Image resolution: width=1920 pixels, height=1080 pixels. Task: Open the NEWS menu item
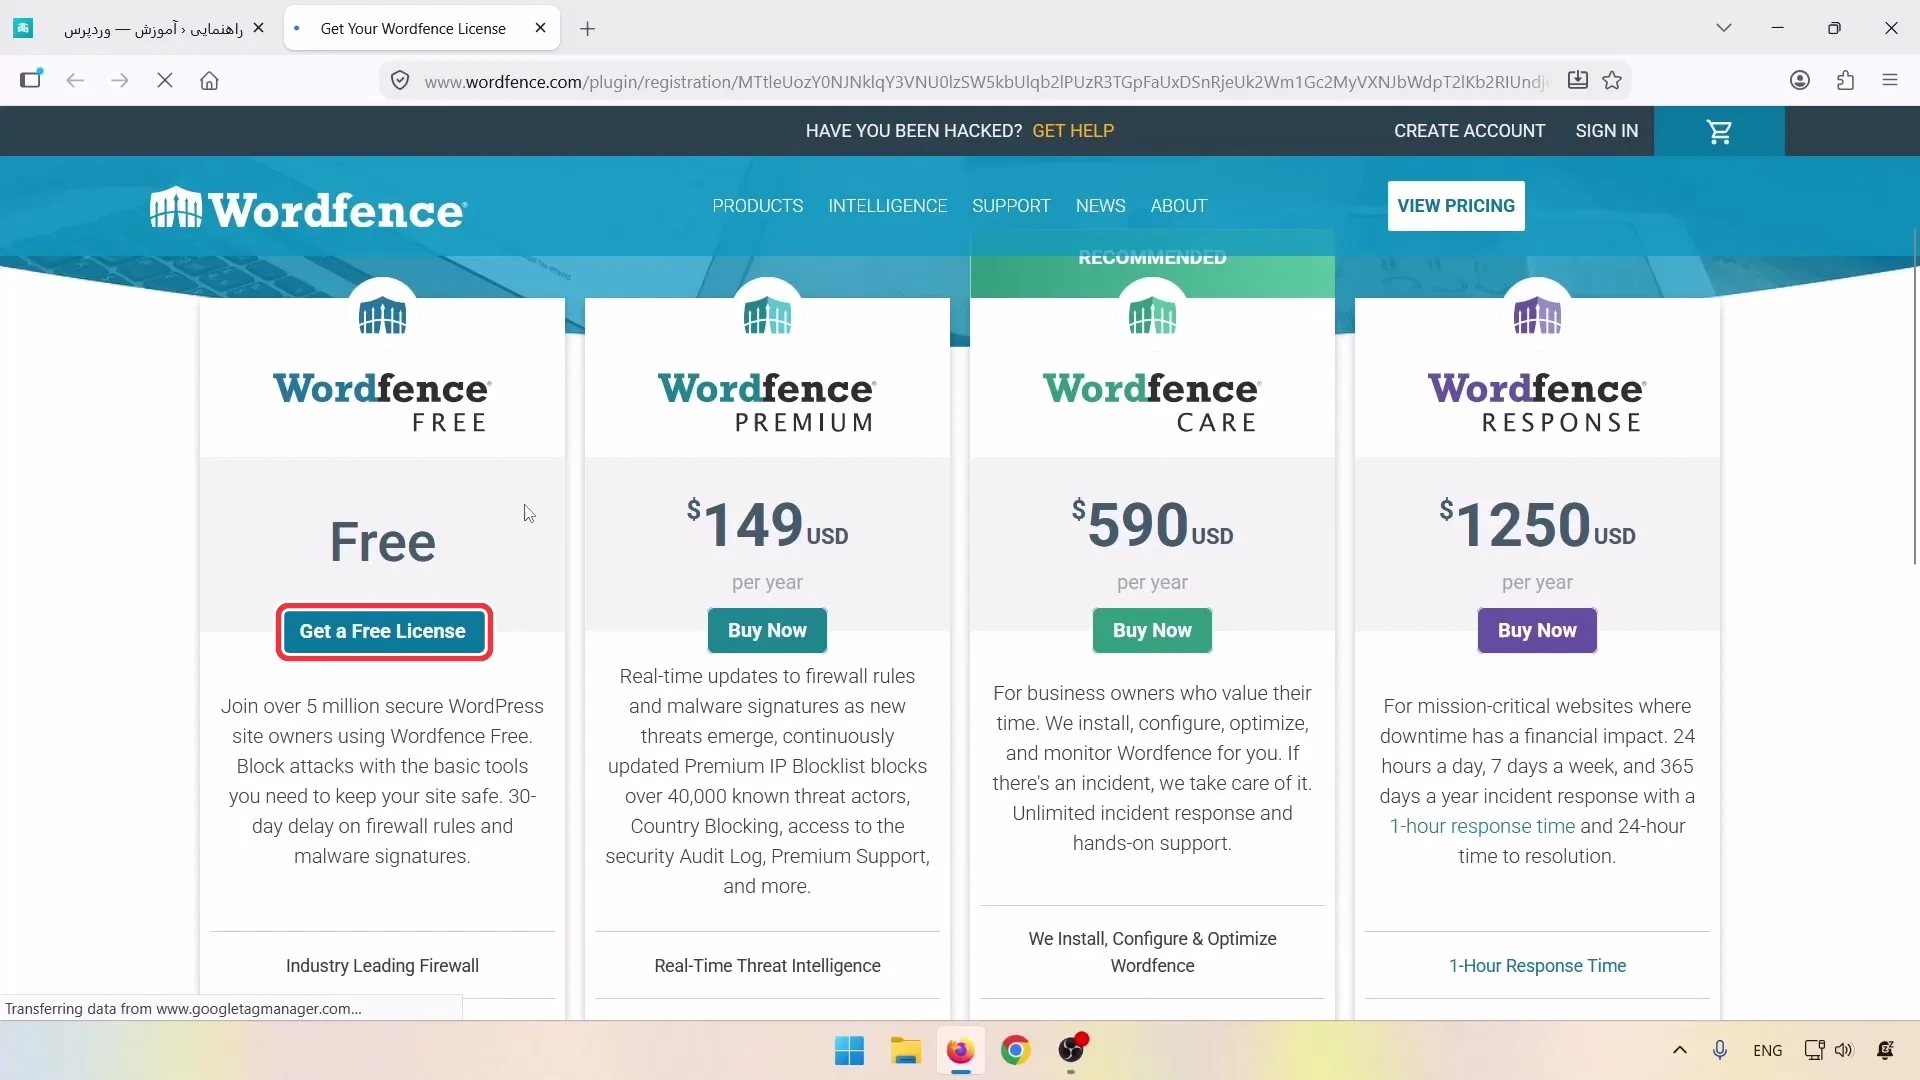click(1101, 206)
